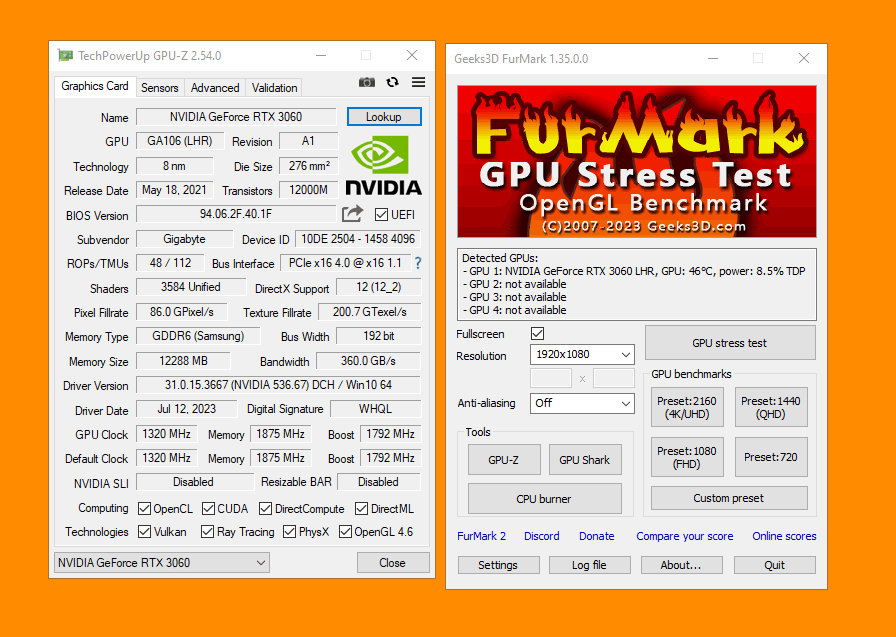
Task: Click the NVIDIA logo in GPU-Z
Action: tap(383, 166)
